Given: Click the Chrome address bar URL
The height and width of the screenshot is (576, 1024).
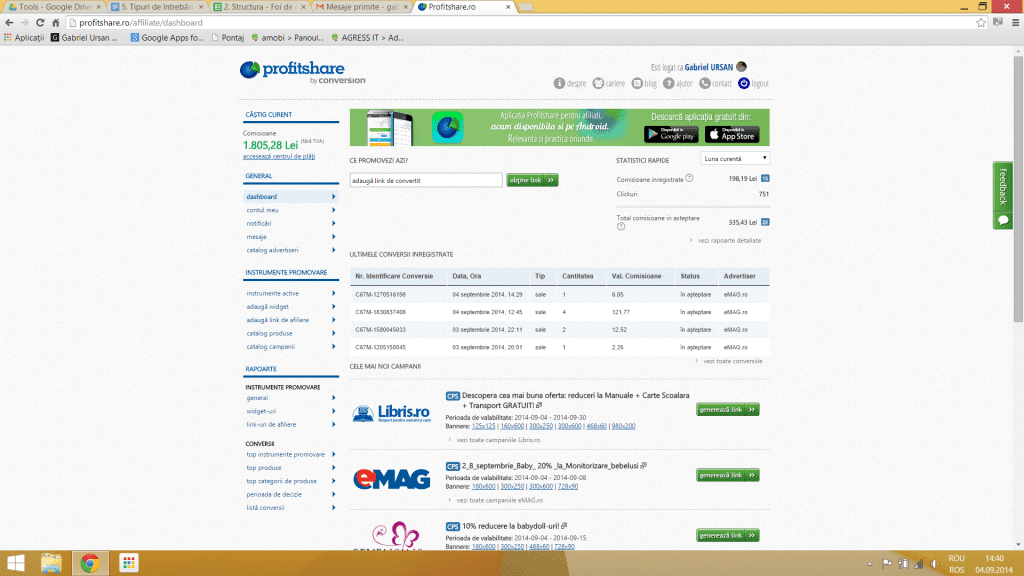Looking at the screenshot, I should [141, 22].
